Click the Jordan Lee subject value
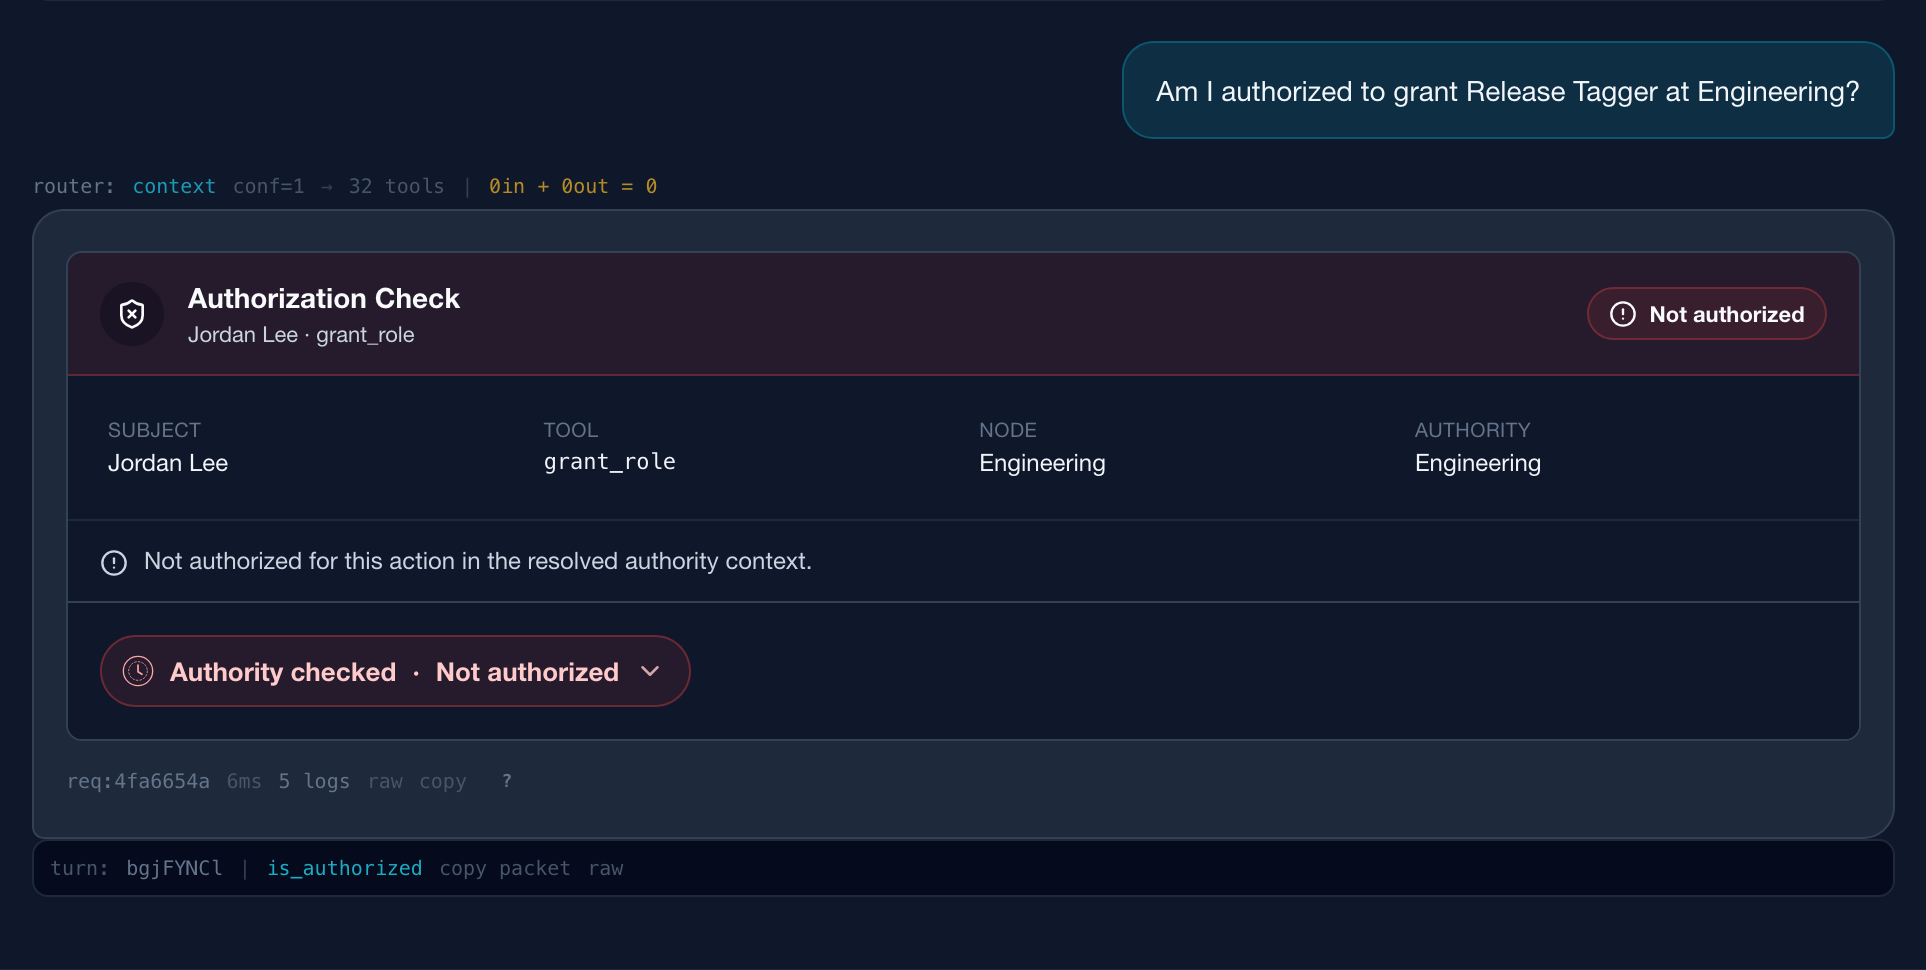Viewport: 1926px width, 970px height. tap(168, 463)
